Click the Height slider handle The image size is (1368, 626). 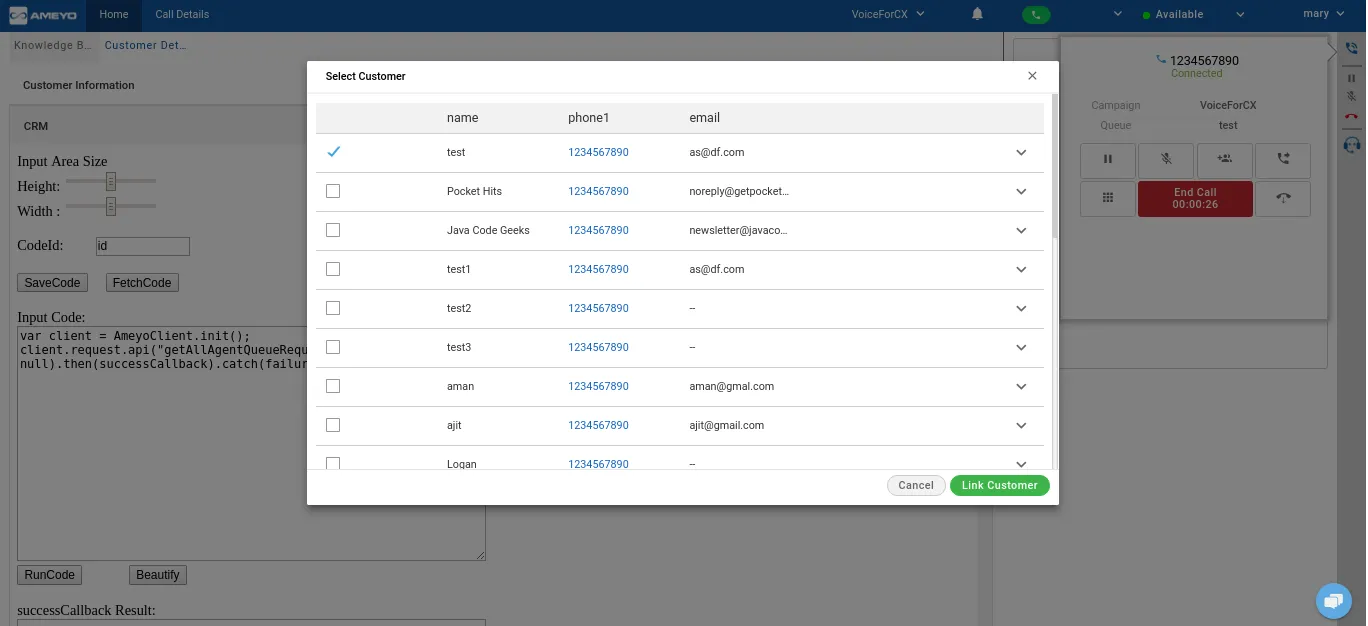tap(111, 181)
